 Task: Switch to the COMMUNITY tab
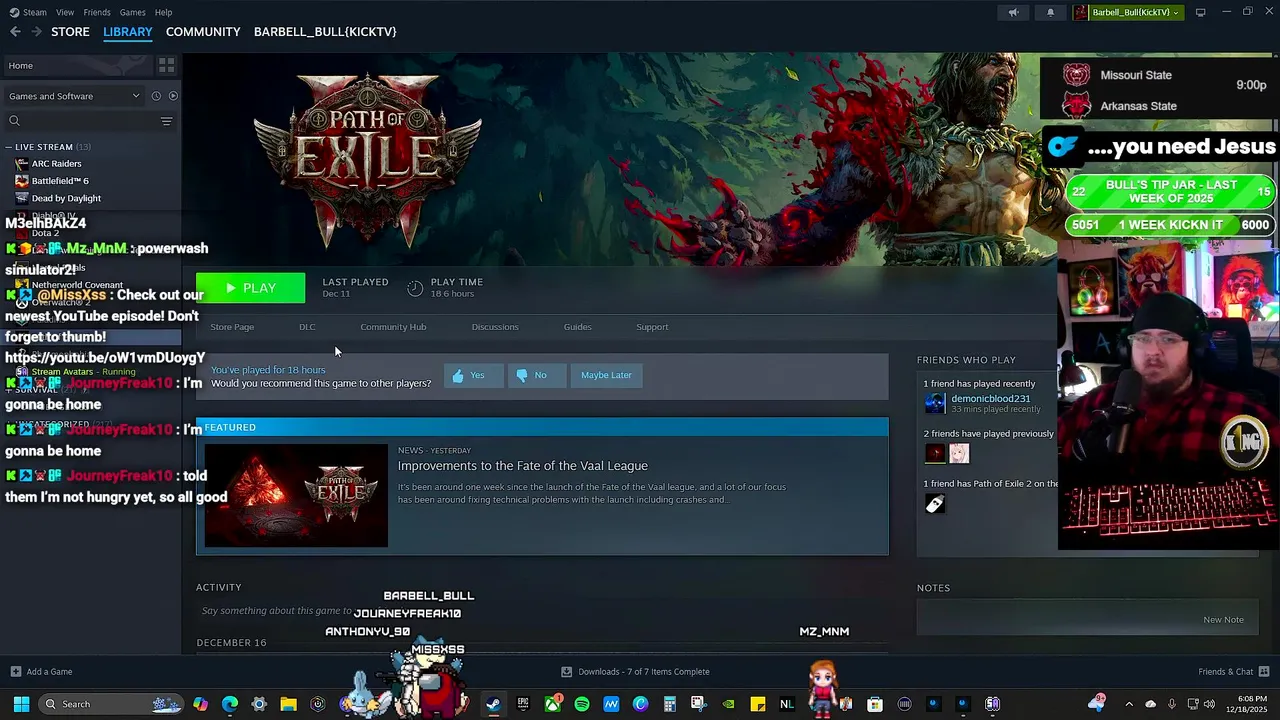tap(203, 32)
